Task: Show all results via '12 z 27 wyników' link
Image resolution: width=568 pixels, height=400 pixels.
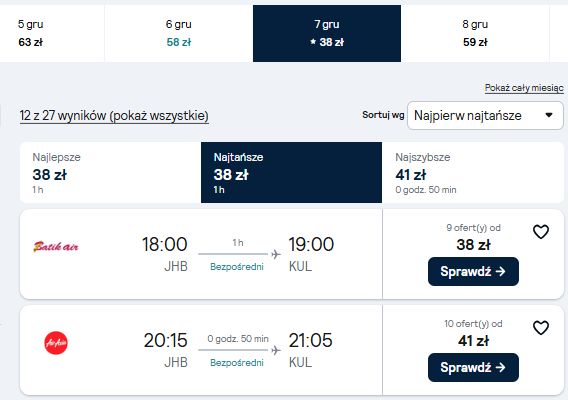Action: pyautogui.click(x=114, y=116)
